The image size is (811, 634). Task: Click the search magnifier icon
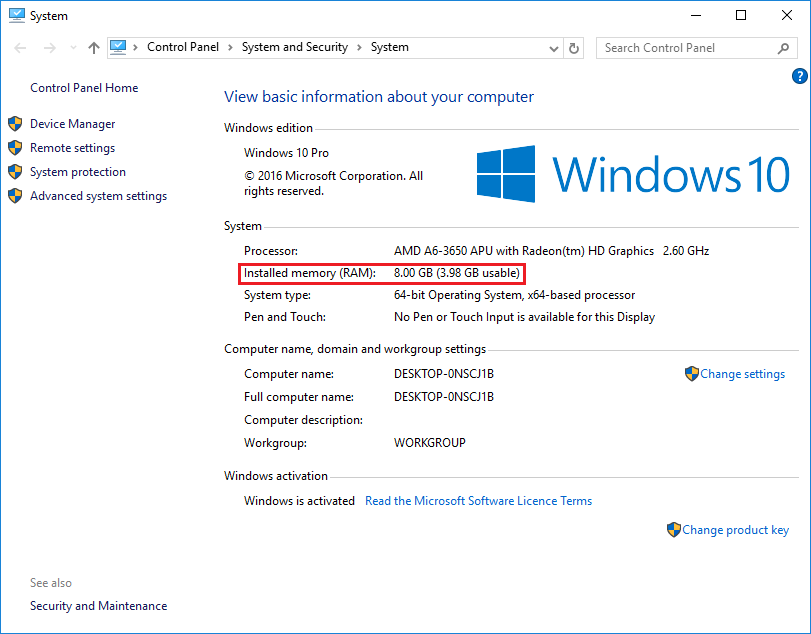784,48
